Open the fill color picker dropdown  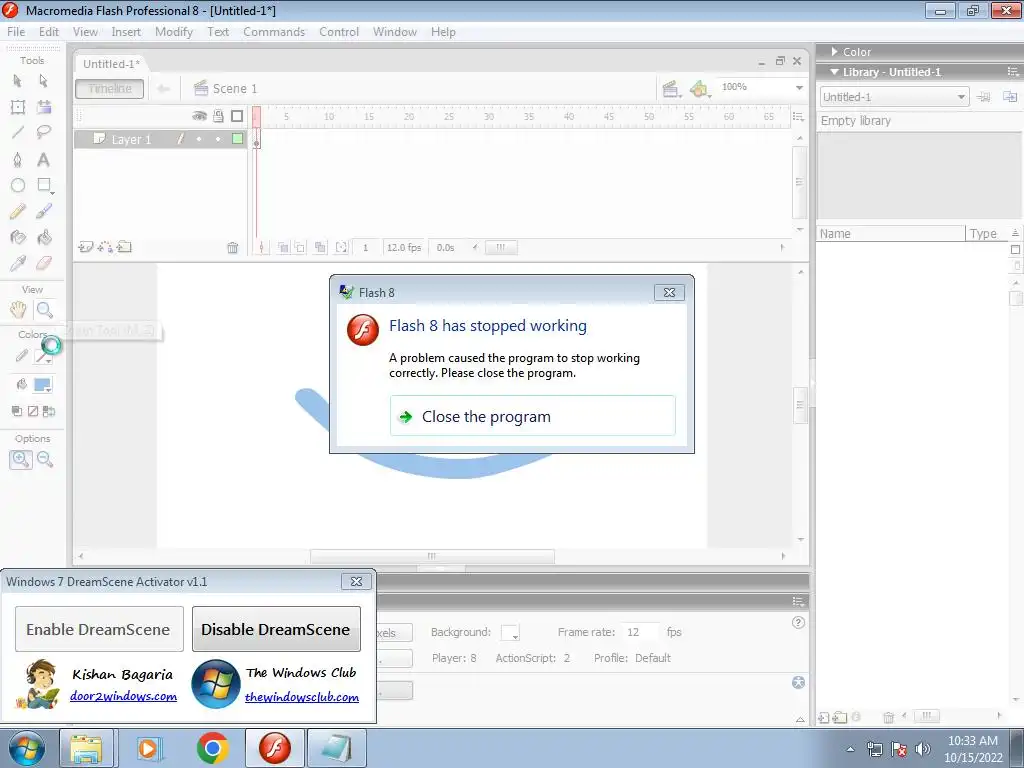pos(43,385)
